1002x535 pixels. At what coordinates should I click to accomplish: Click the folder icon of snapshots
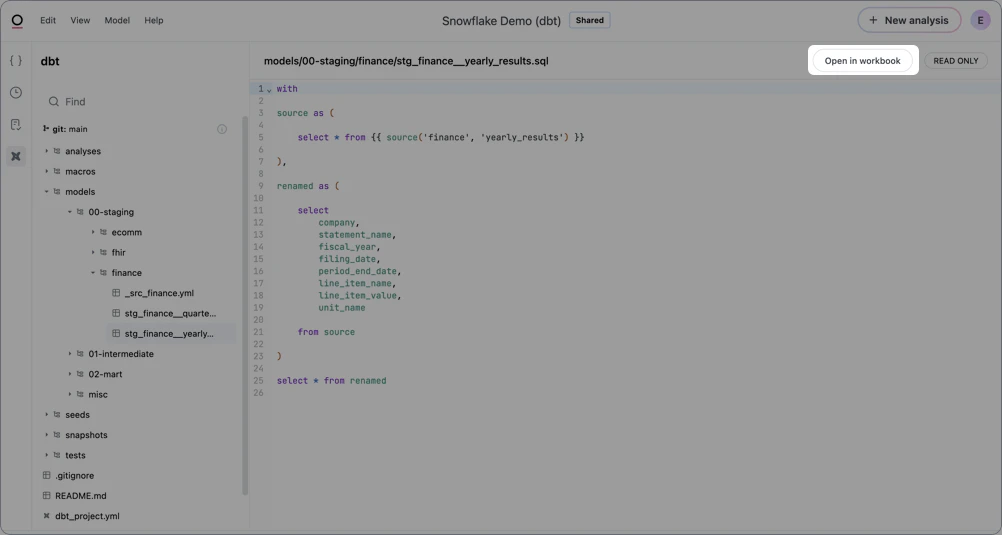[x=57, y=435]
